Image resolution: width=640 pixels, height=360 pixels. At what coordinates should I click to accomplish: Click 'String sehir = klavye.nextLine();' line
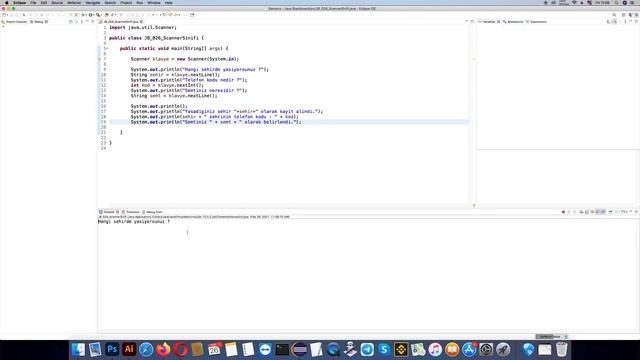pyautogui.click(x=175, y=75)
